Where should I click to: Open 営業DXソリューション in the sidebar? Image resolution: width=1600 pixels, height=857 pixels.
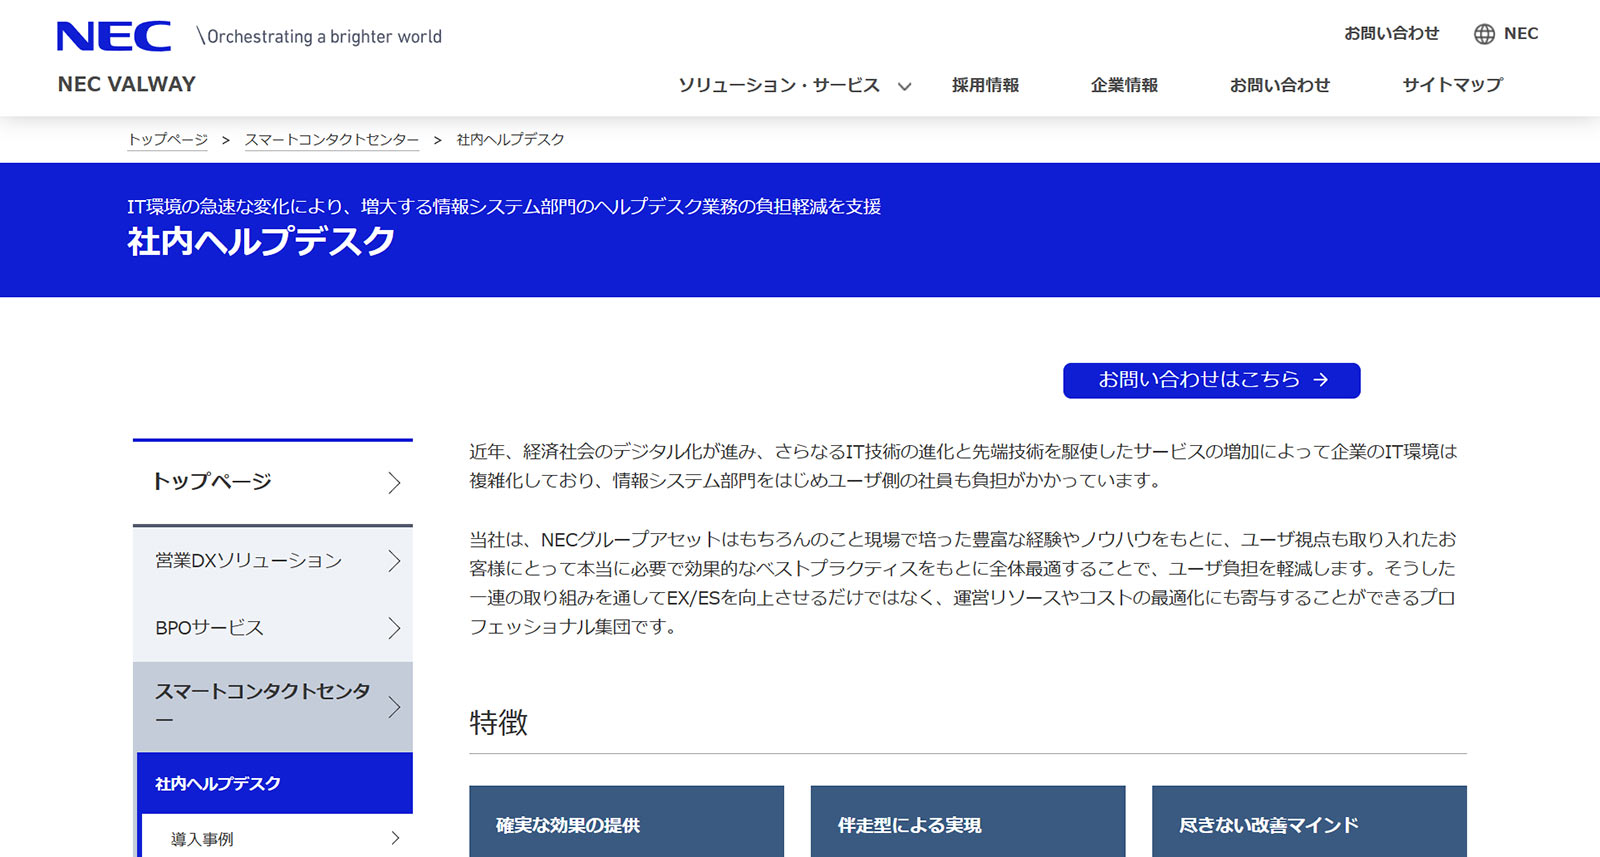coord(273,561)
